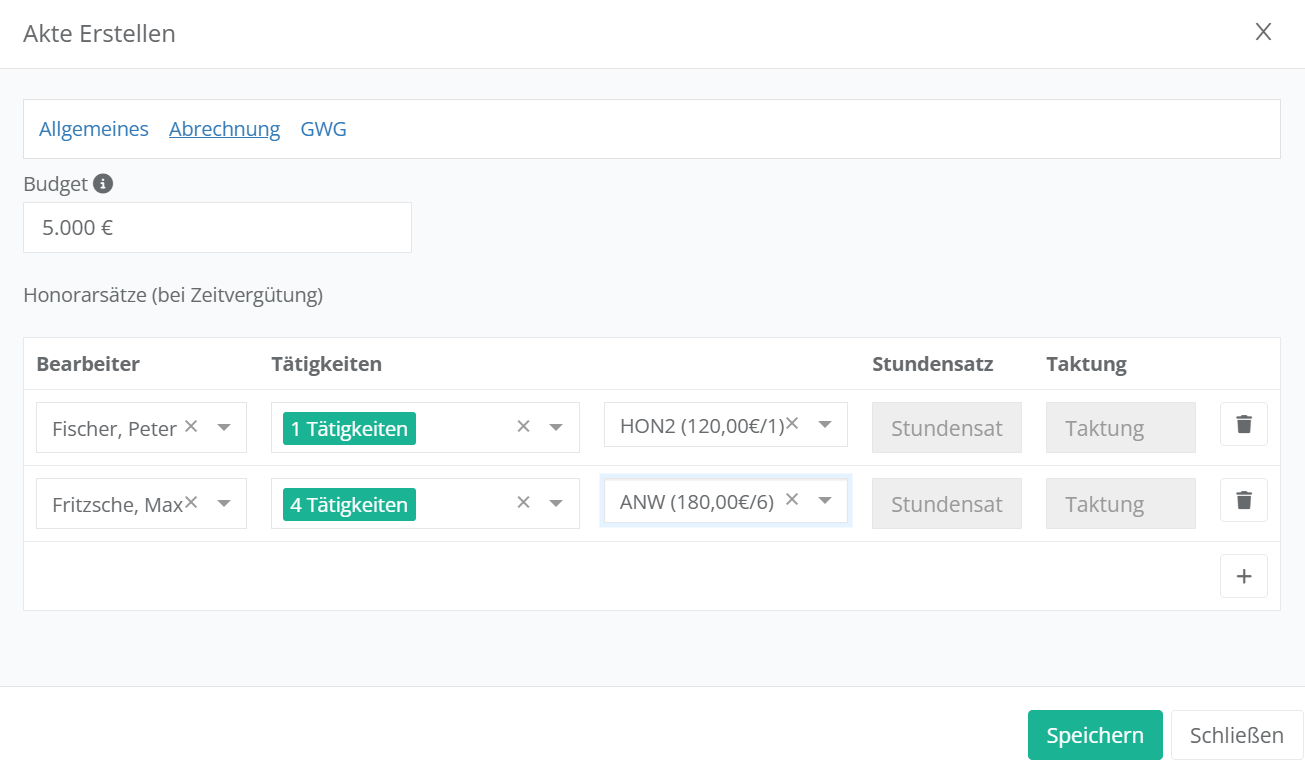The image size is (1305, 774).
Task: Remove the 4 Tätigkeiten selection
Action: pos(523,502)
